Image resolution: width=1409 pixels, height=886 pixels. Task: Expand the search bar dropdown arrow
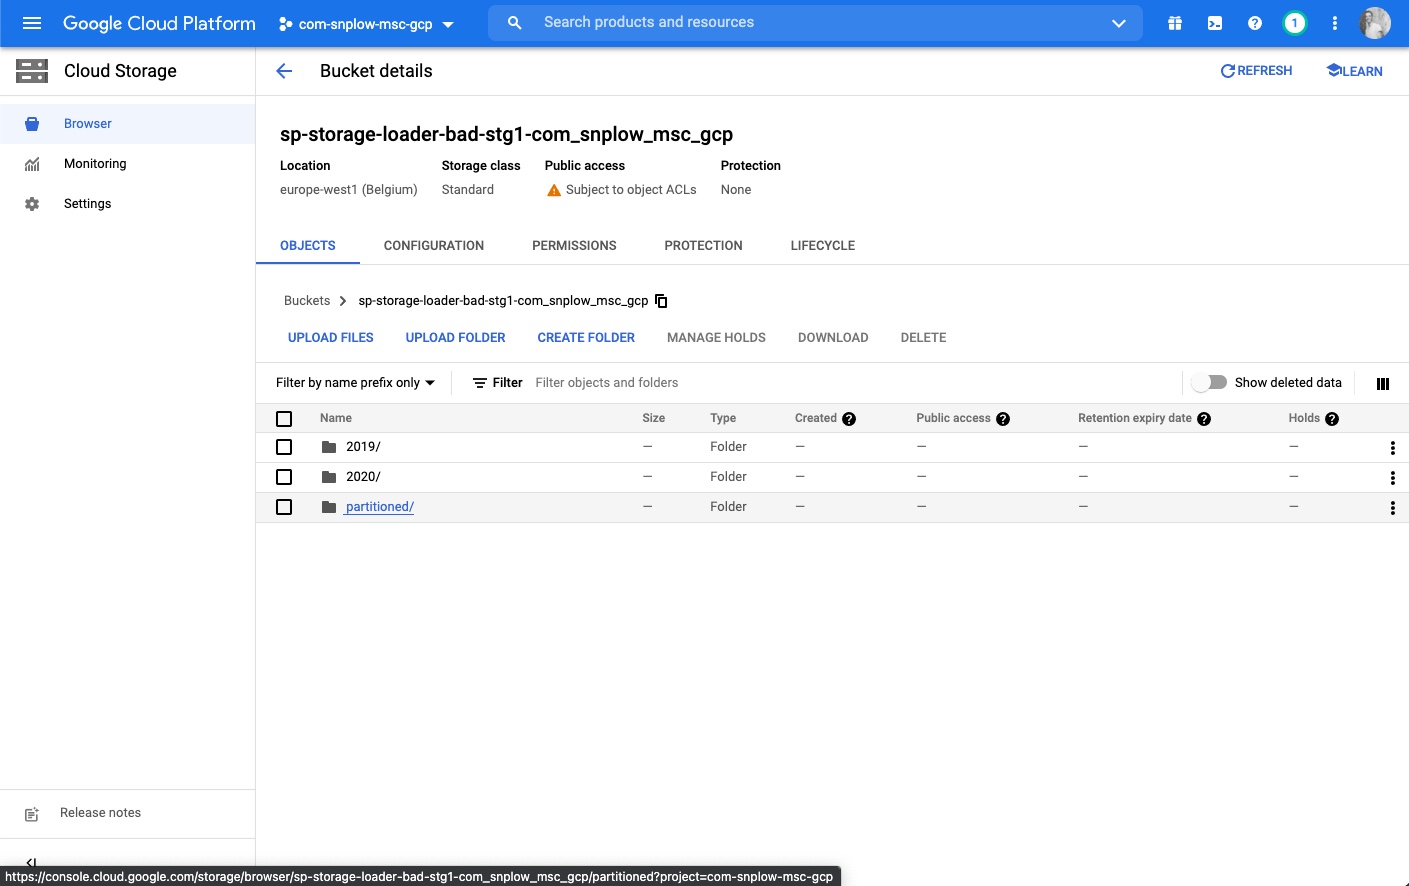tap(1119, 23)
